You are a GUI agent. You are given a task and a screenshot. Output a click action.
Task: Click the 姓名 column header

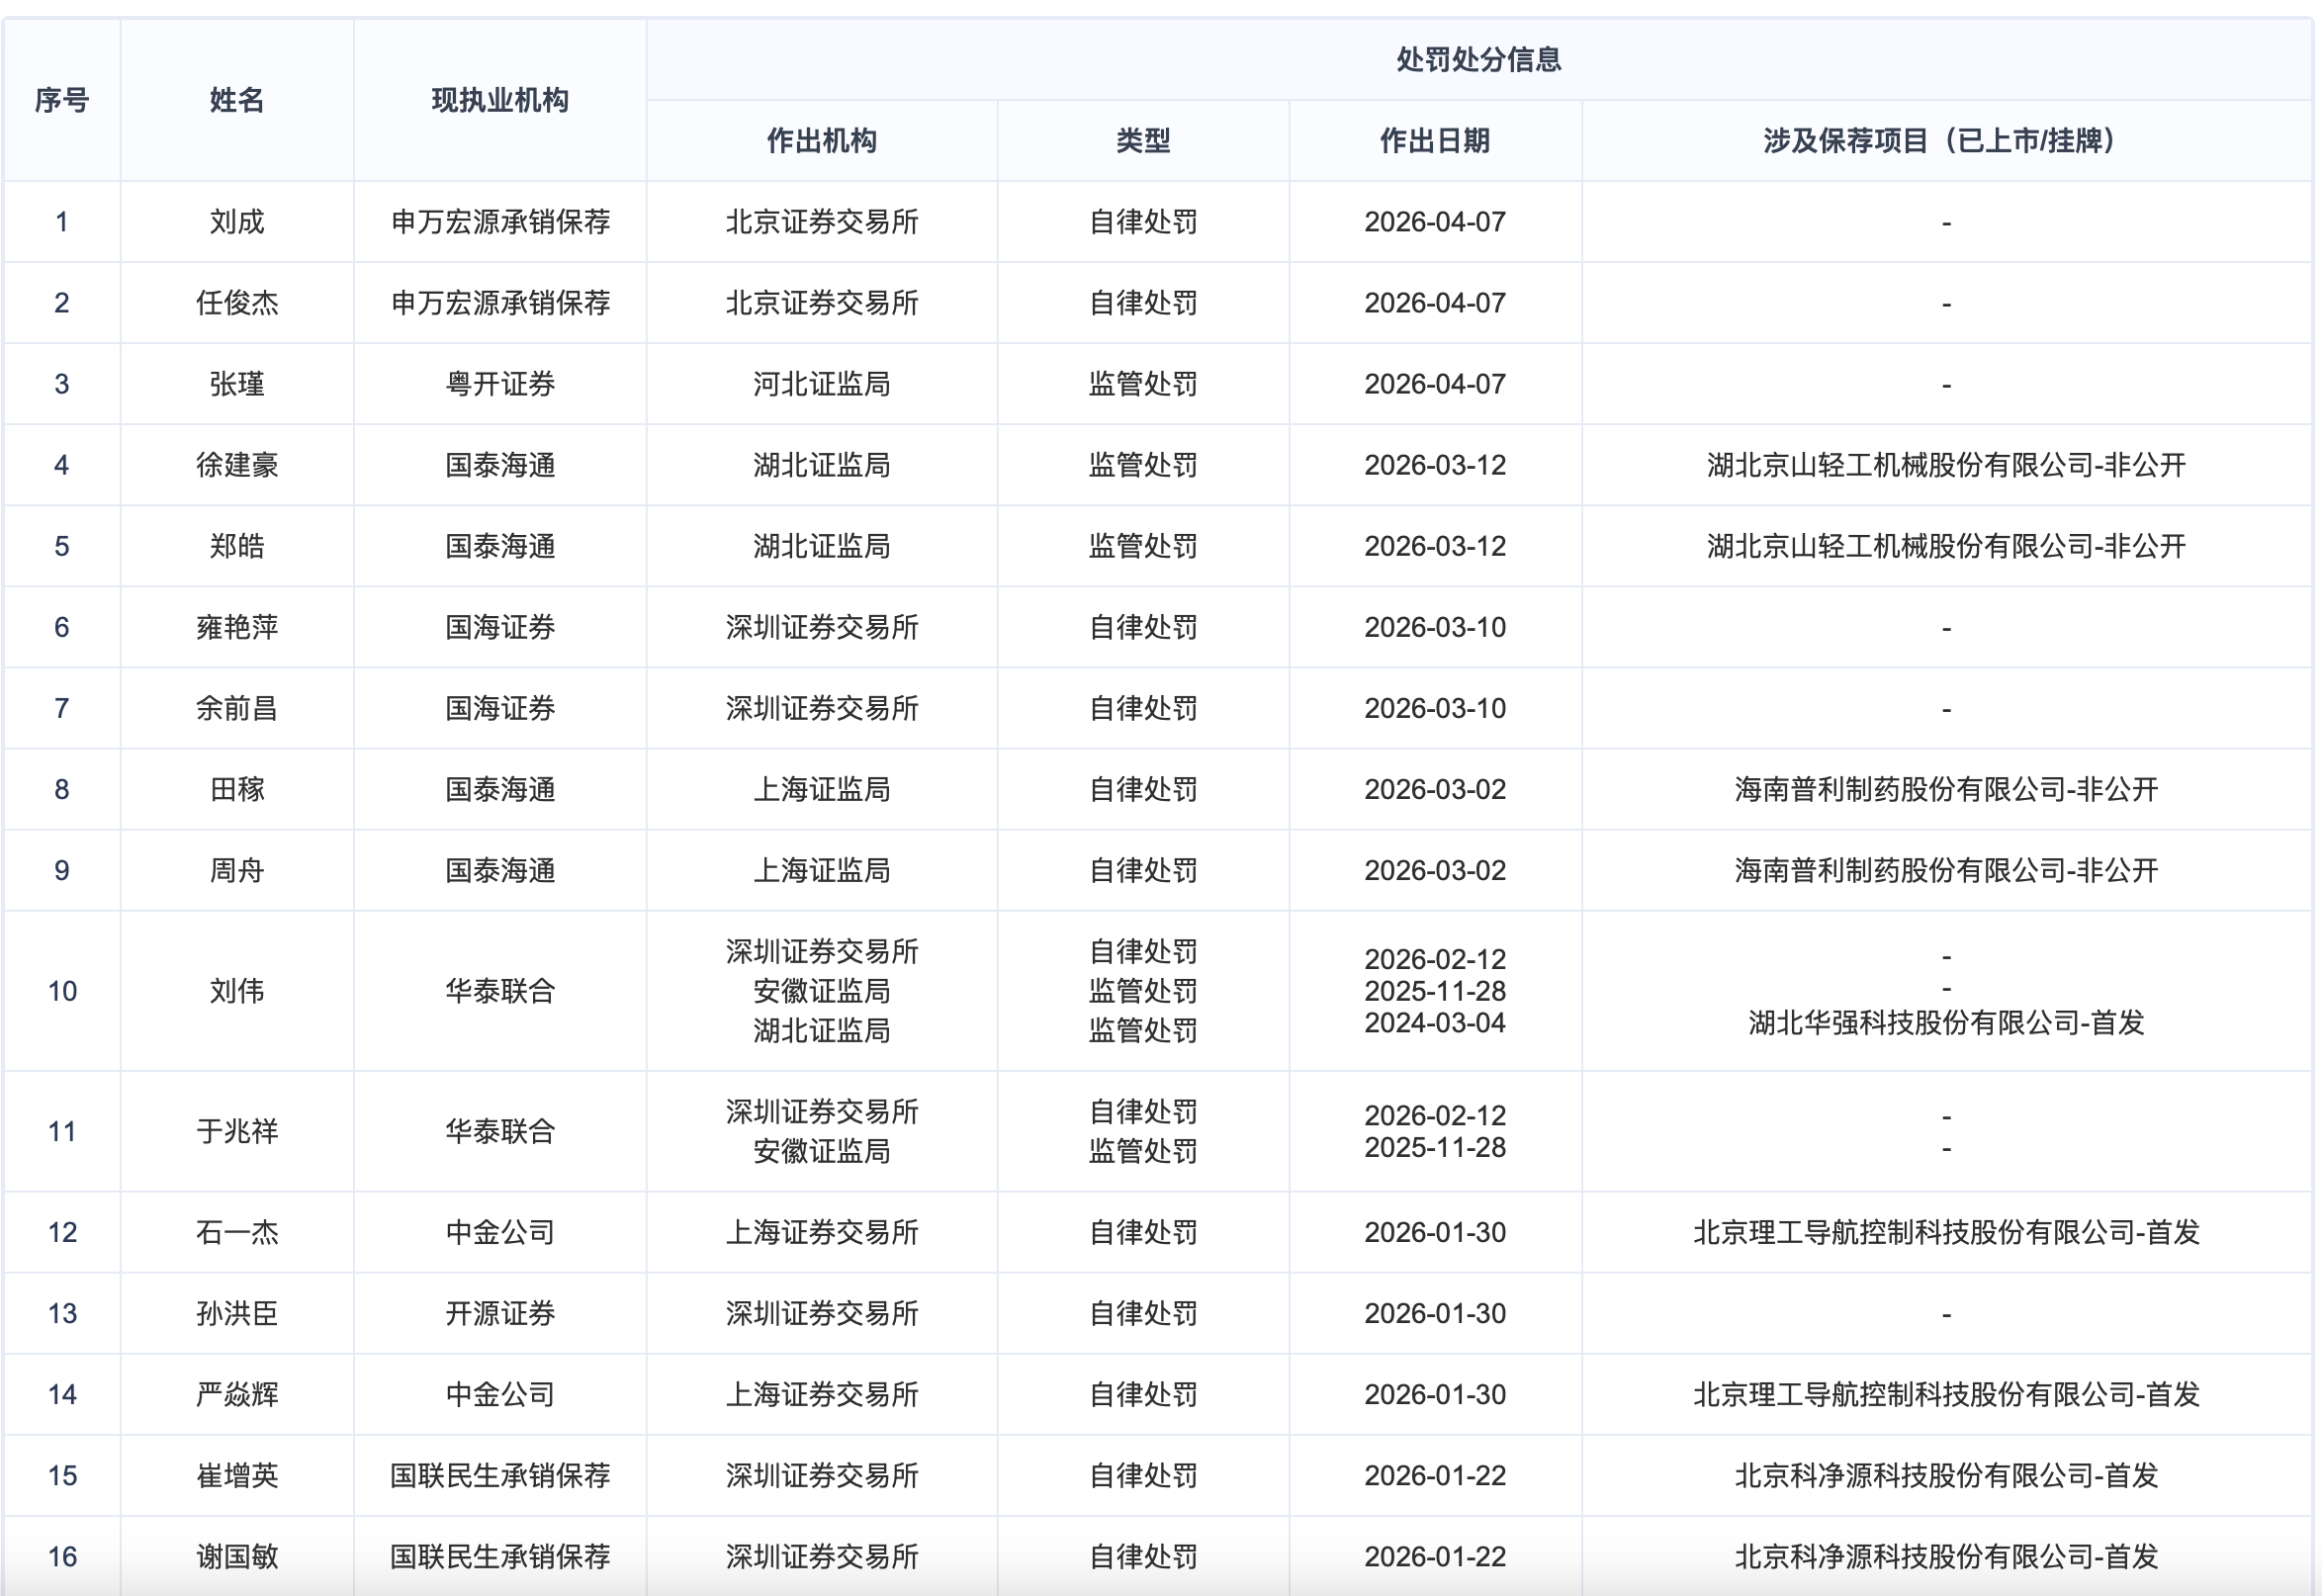tap(237, 100)
